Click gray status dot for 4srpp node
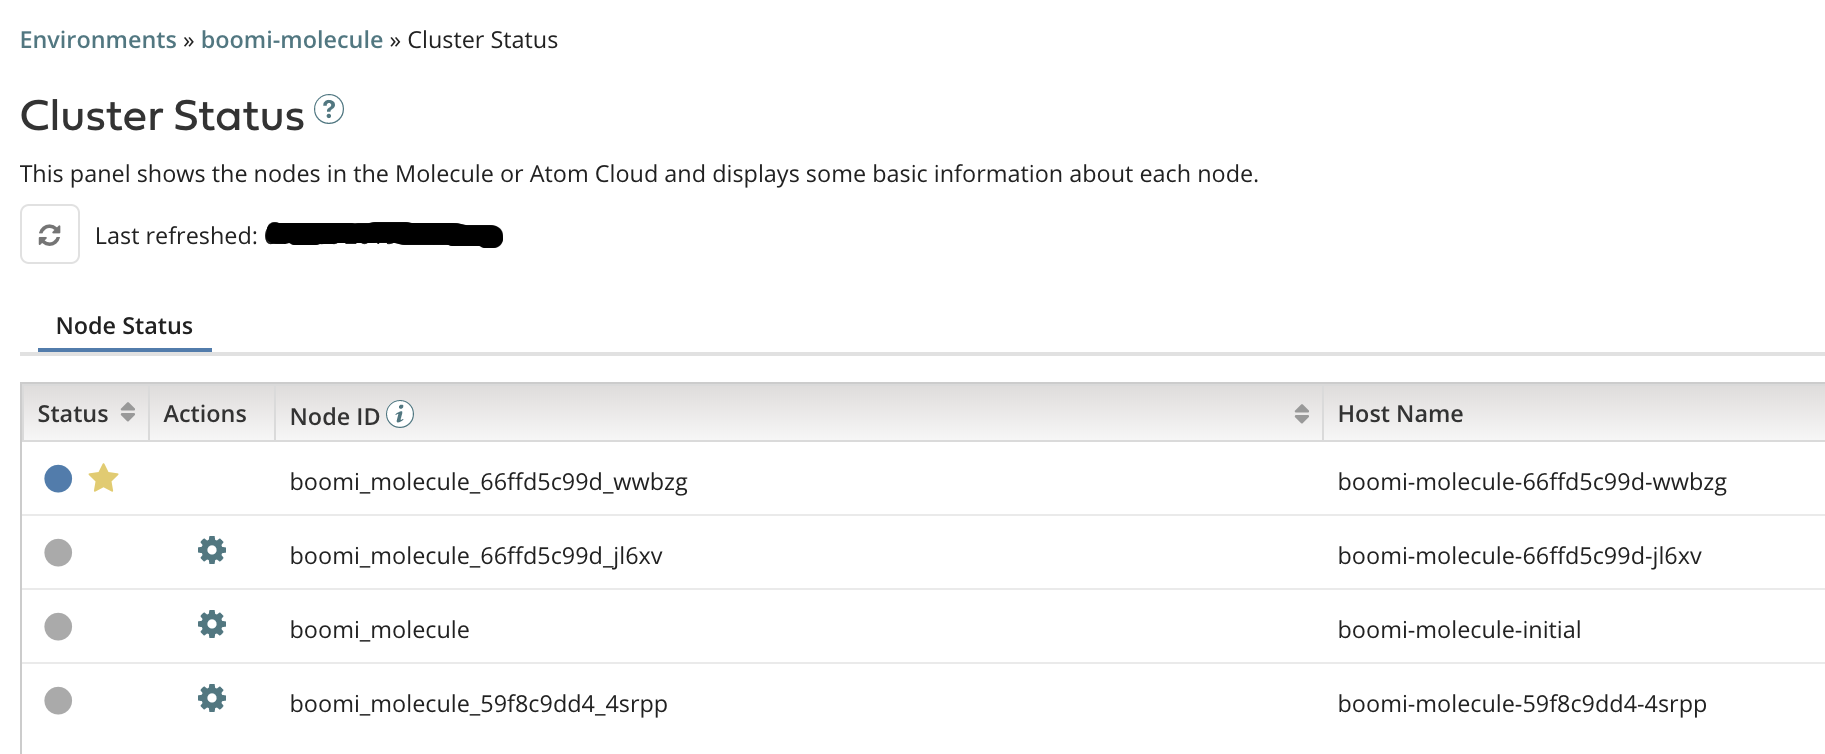The width and height of the screenshot is (1825, 754). tap(58, 701)
